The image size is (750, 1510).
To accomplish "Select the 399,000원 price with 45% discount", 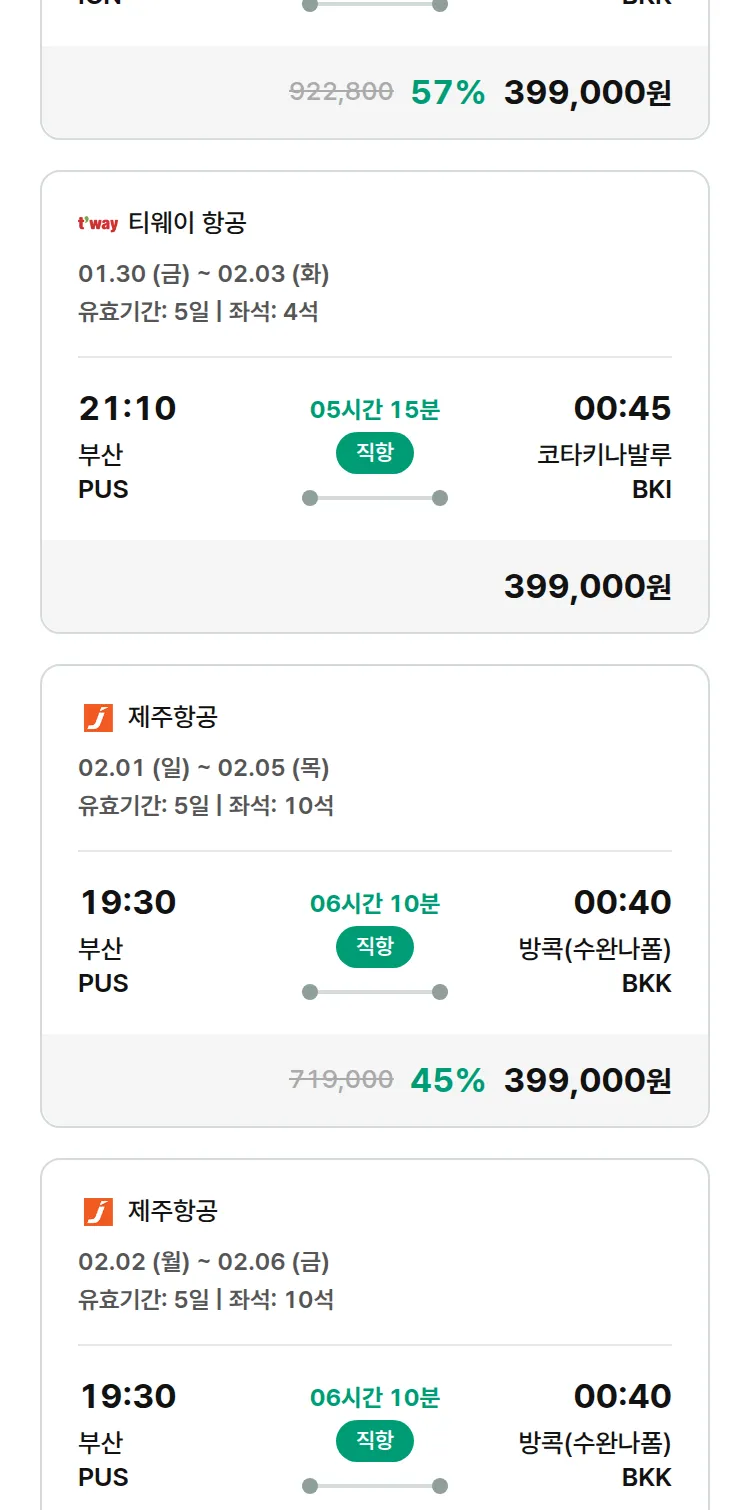I will coord(587,1081).
